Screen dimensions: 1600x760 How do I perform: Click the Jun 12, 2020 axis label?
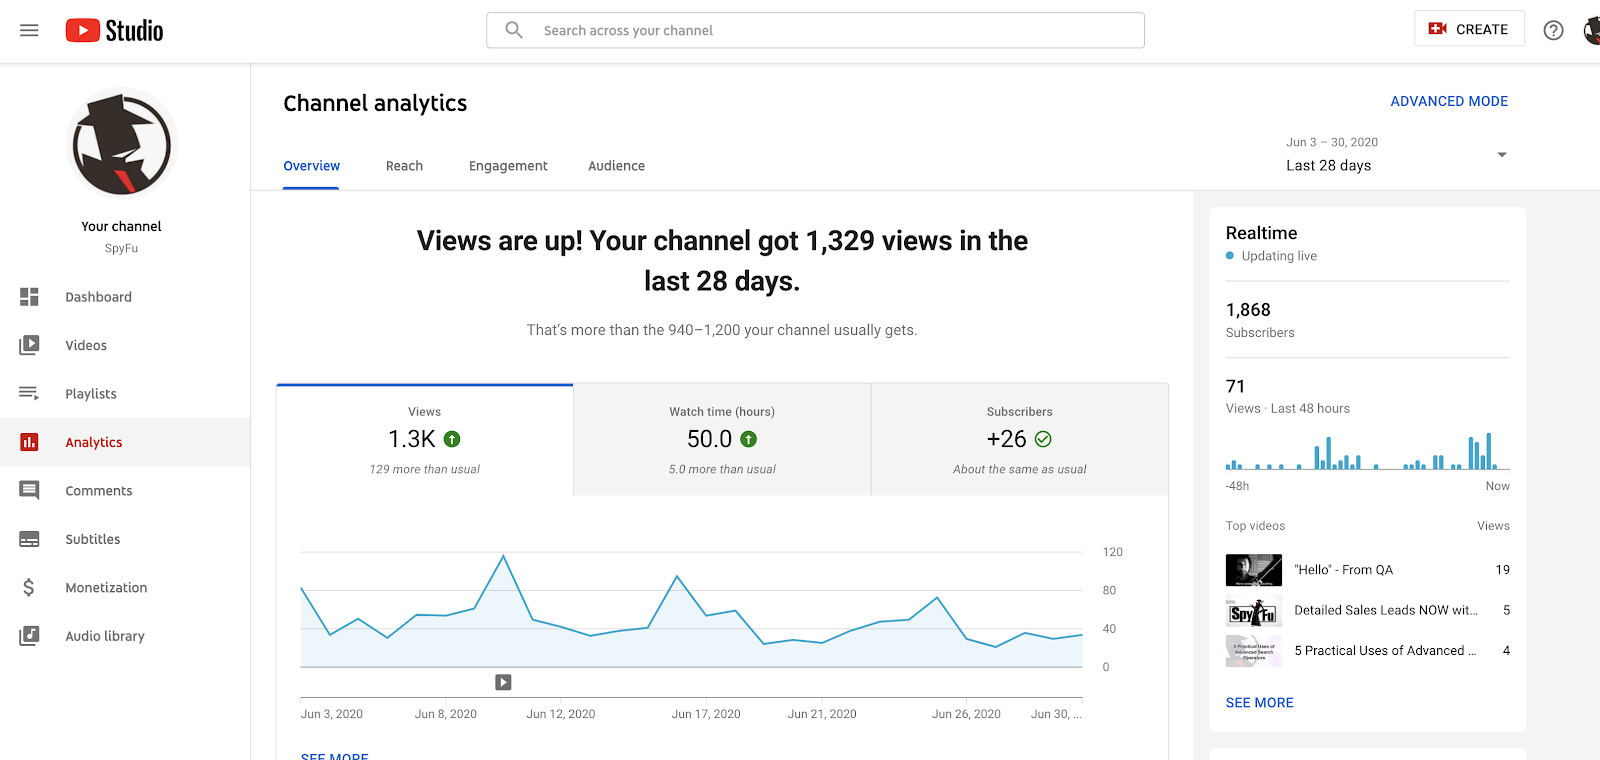click(561, 714)
